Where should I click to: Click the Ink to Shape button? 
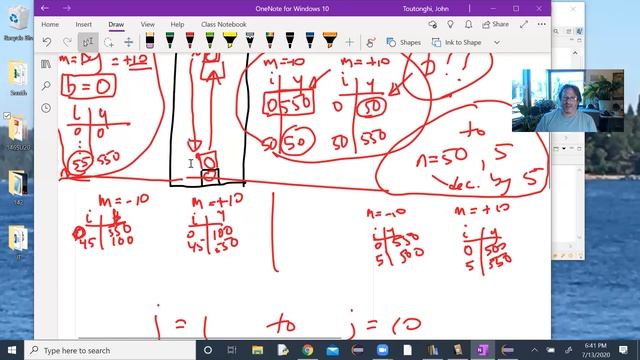tap(457, 42)
